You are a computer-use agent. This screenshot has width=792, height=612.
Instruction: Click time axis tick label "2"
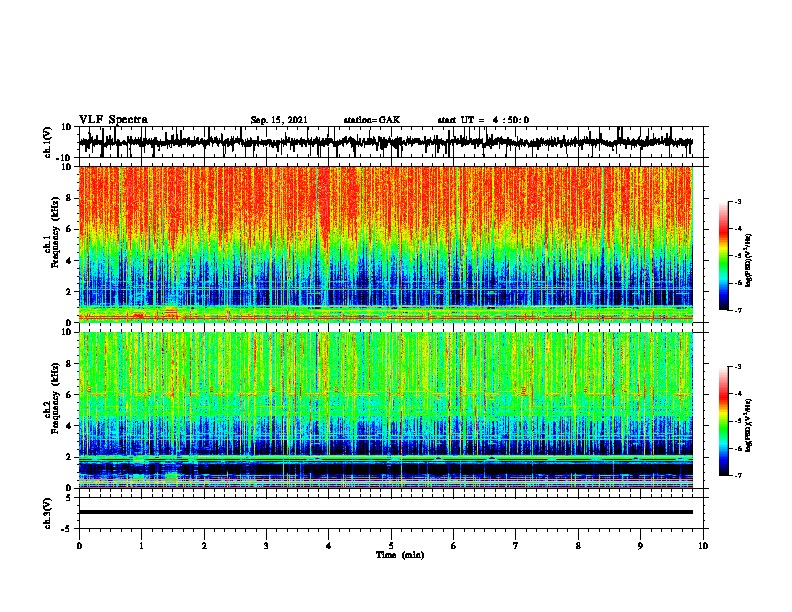point(204,546)
